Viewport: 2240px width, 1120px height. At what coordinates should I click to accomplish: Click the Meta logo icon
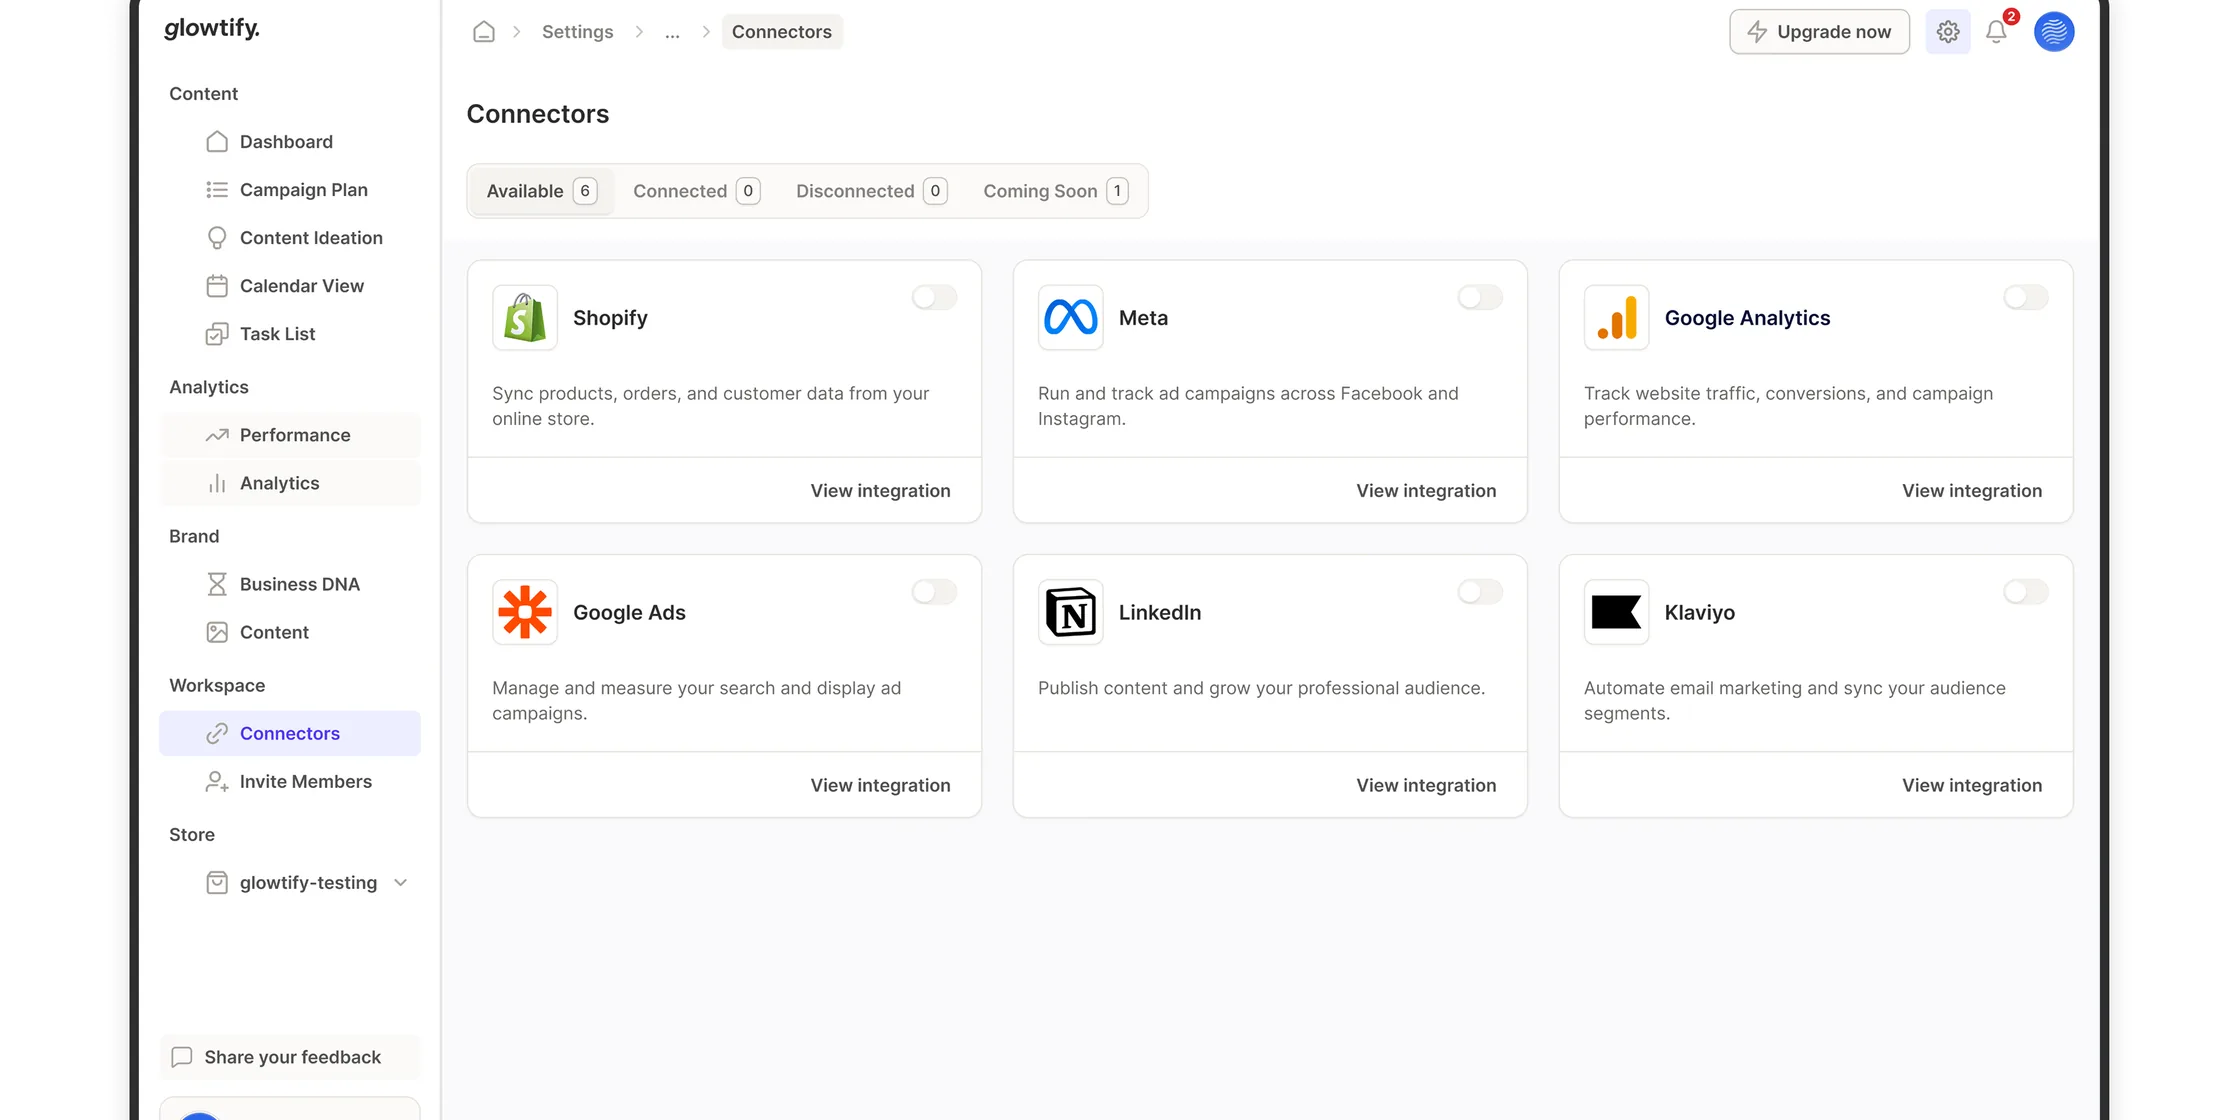[x=1070, y=318]
